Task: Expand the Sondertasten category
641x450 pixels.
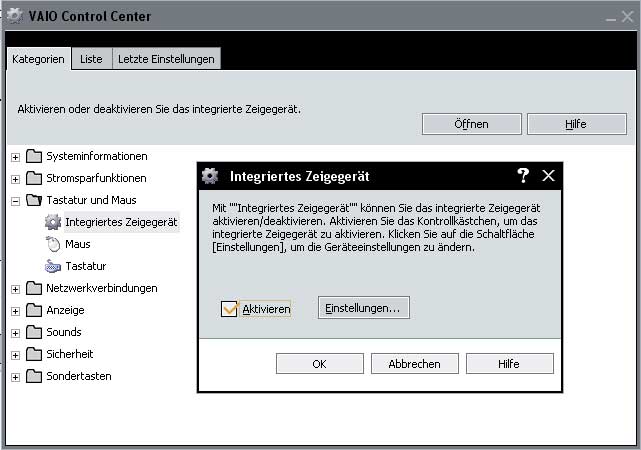Action: click(16, 377)
